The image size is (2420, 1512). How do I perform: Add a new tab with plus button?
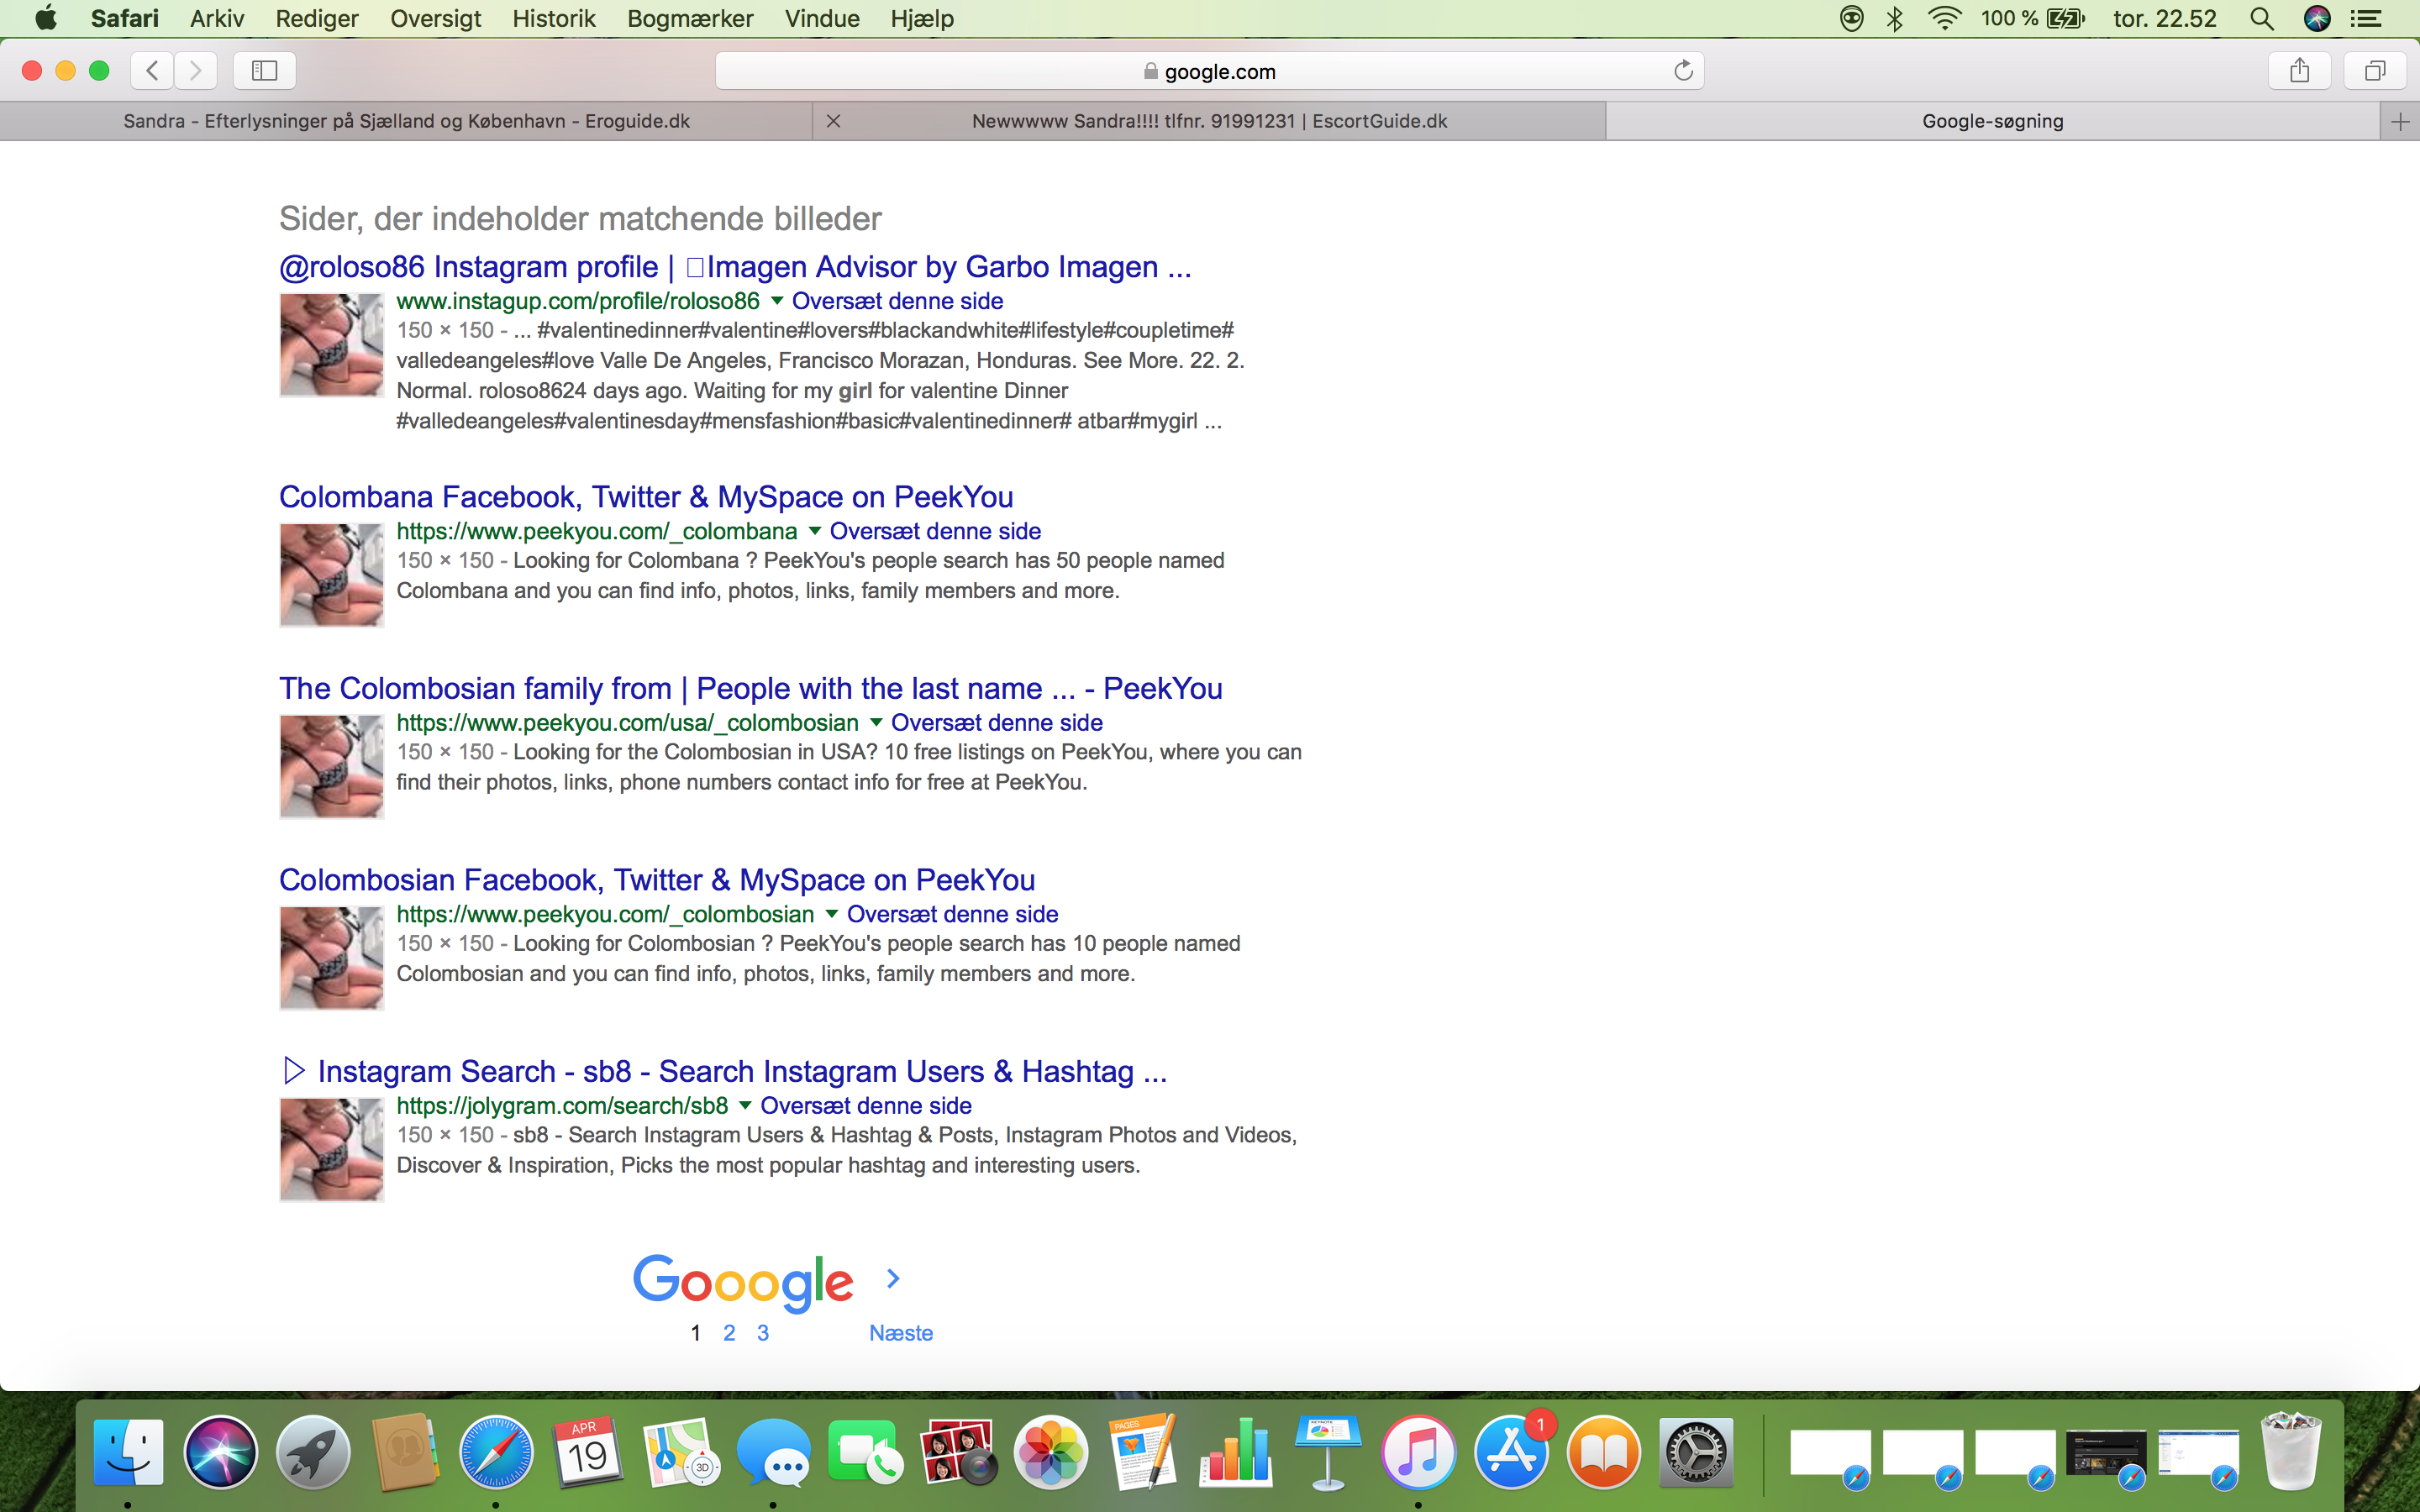click(2400, 121)
